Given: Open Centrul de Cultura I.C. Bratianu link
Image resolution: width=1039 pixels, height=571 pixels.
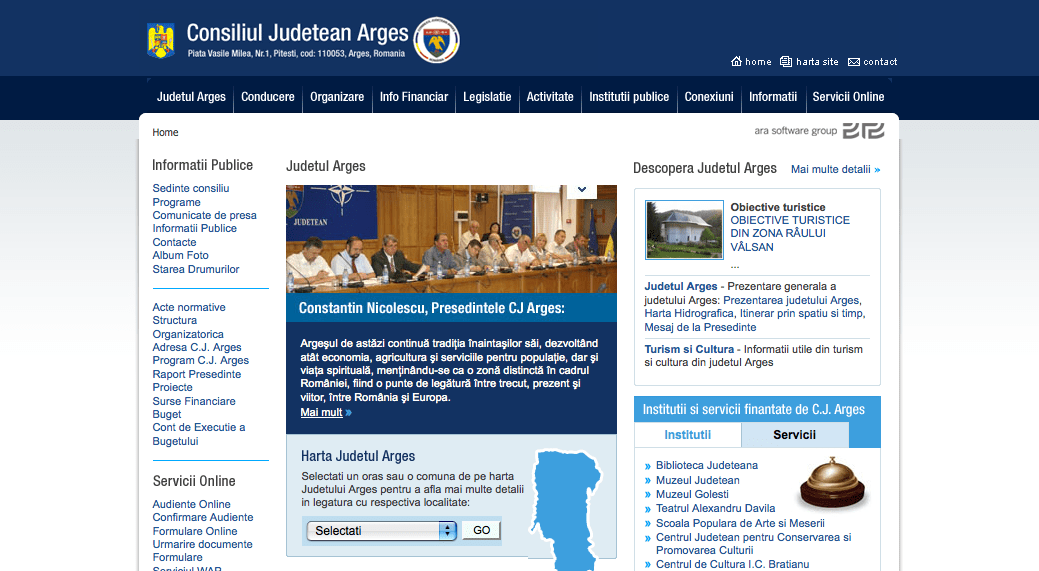Looking at the screenshot, I should [x=732, y=564].
